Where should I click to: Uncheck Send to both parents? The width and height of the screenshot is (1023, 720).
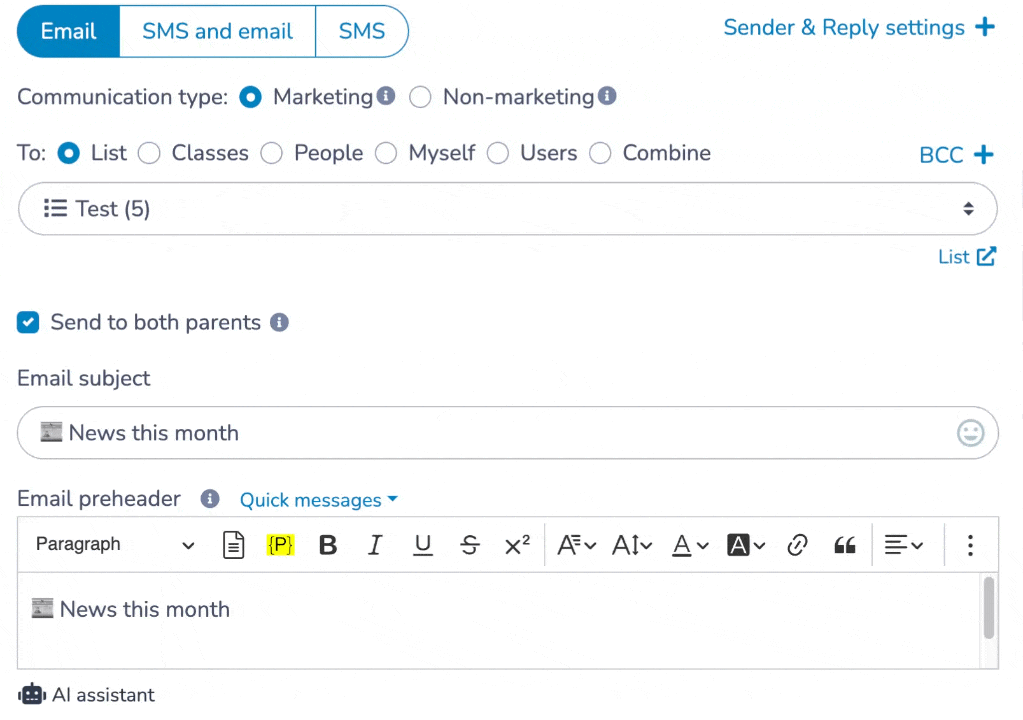[x=28, y=322]
